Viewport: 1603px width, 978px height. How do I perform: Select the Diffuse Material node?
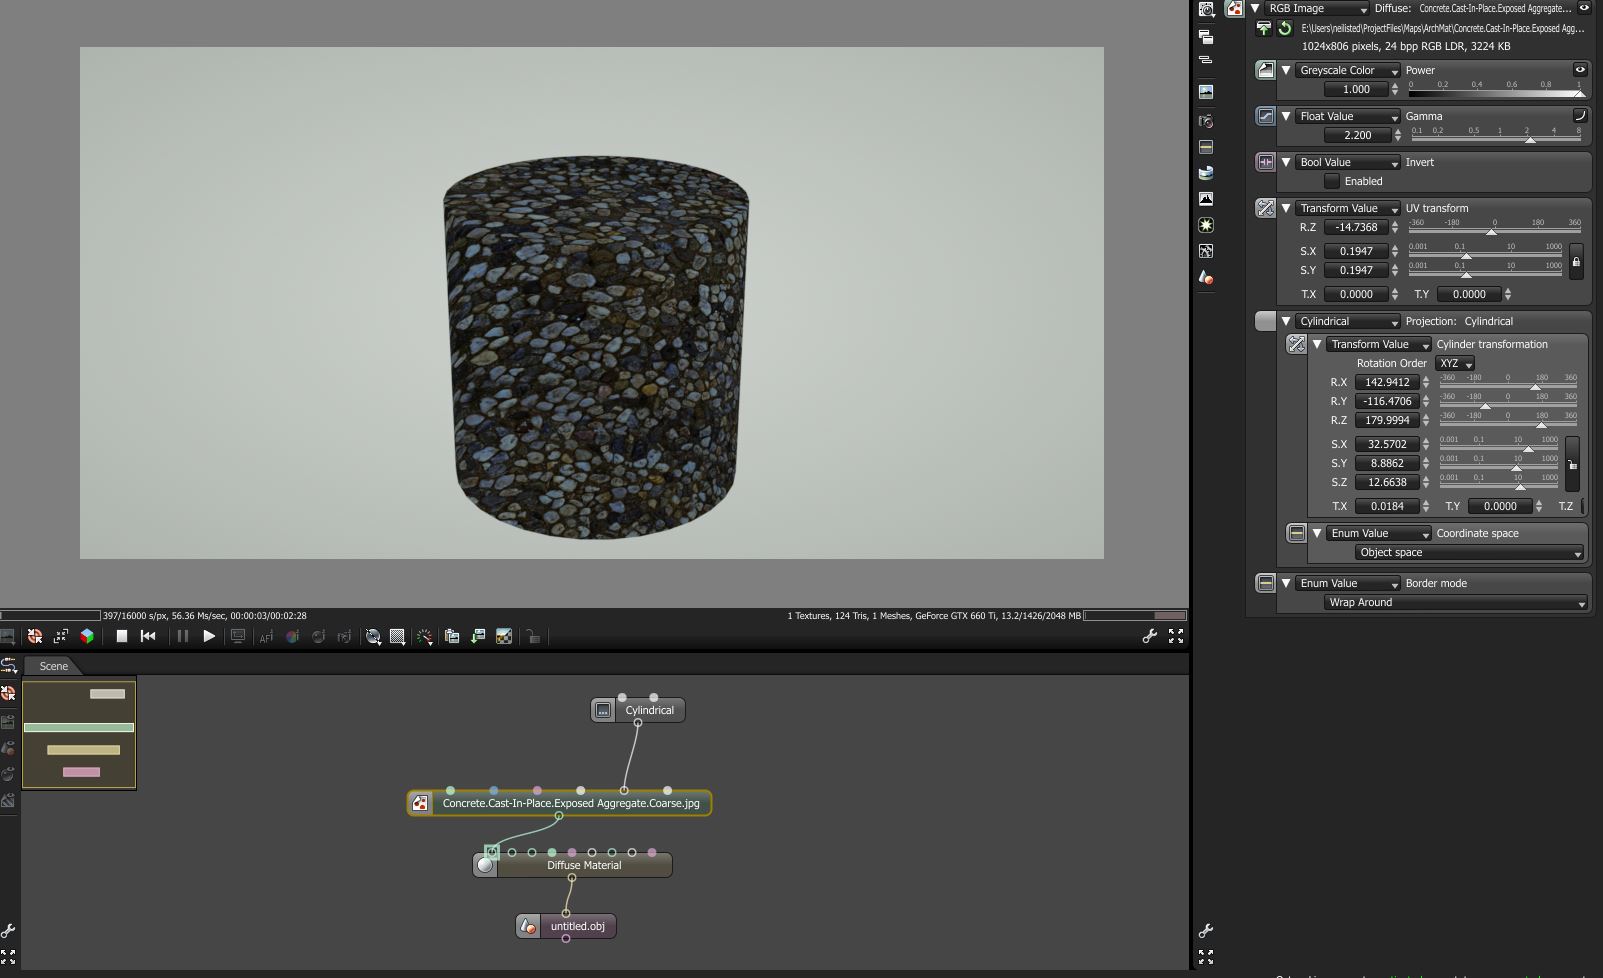pyautogui.click(x=583, y=865)
